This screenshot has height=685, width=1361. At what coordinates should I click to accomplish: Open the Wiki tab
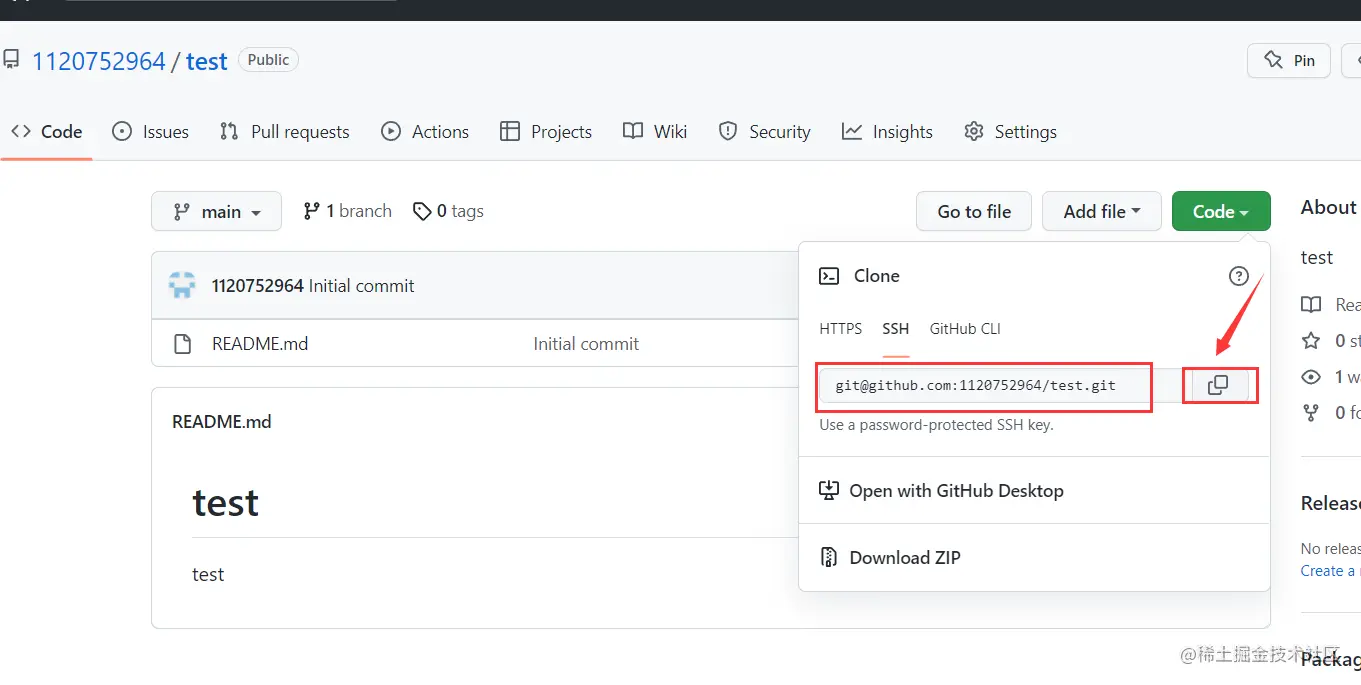click(655, 131)
